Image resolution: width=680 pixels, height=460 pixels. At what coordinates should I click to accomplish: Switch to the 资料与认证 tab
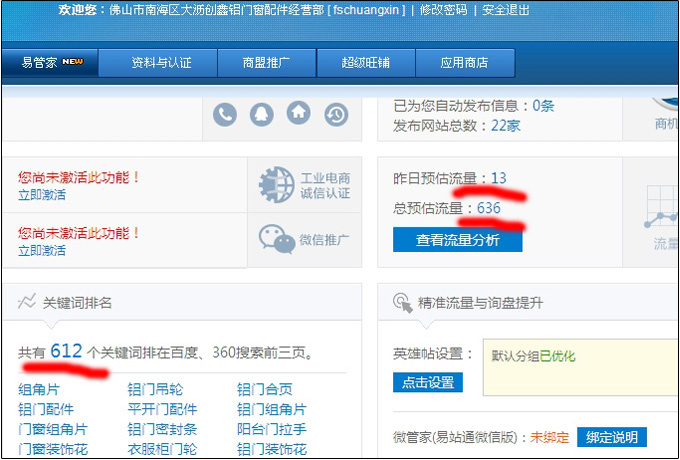click(161, 63)
